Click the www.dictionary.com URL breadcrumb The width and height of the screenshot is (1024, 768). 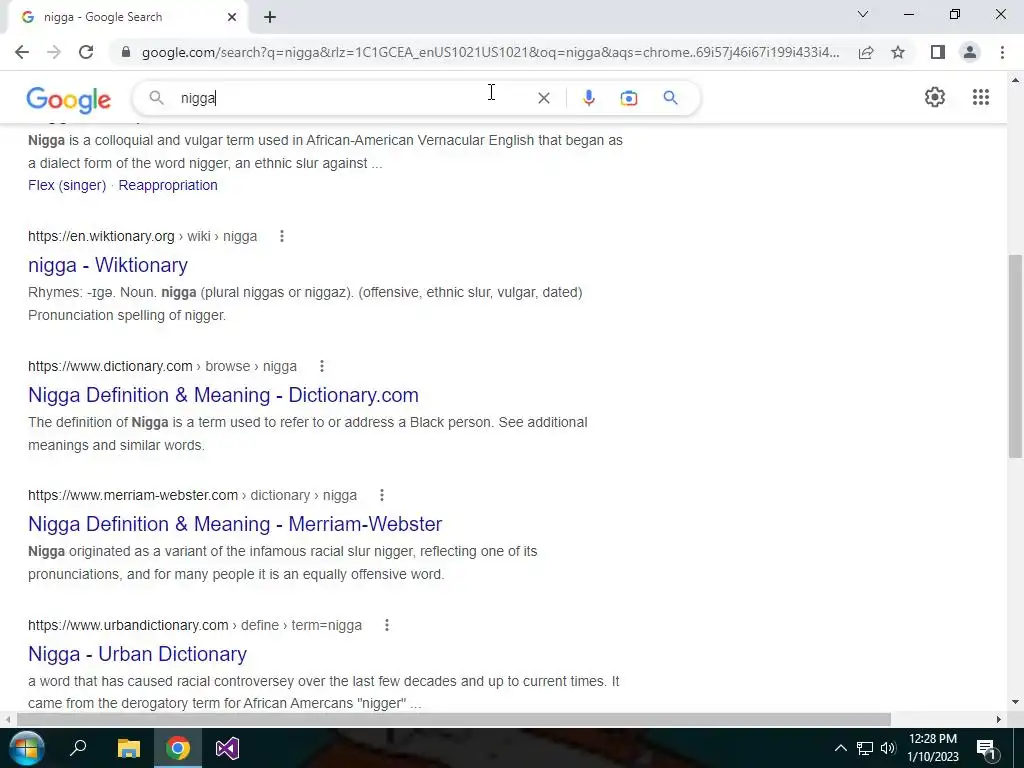pyautogui.click(x=162, y=366)
